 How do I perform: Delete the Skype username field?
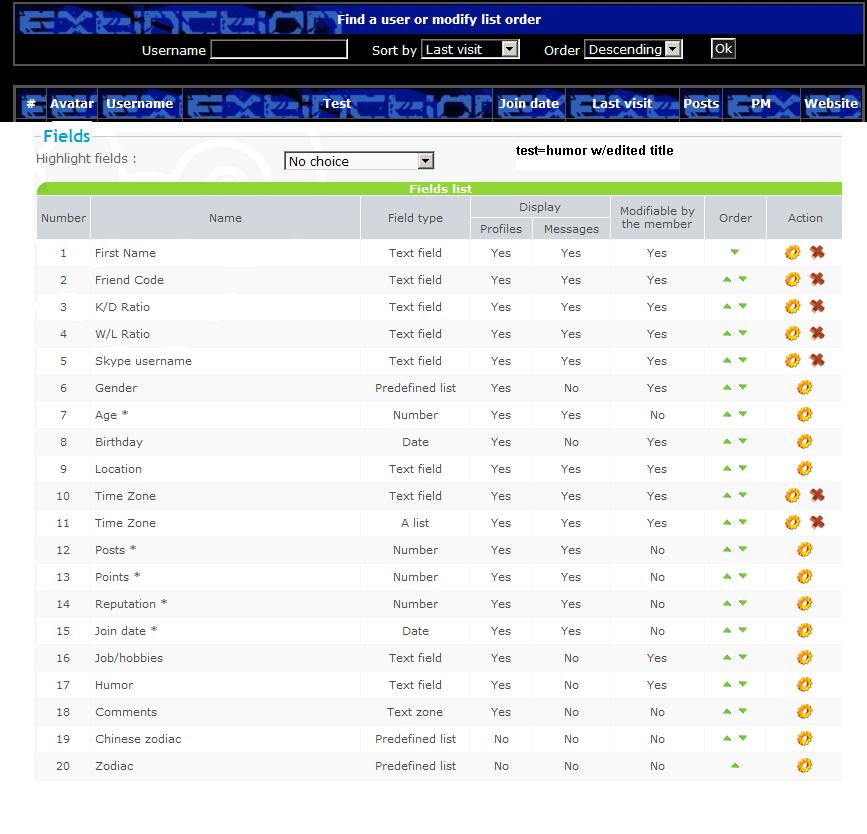817,361
